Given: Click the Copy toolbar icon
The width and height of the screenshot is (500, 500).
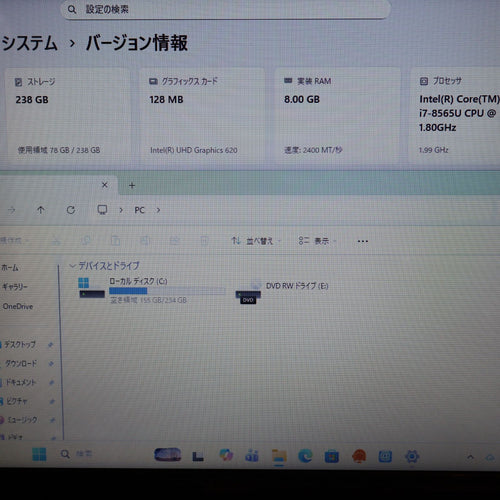Looking at the screenshot, I should (x=87, y=240).
